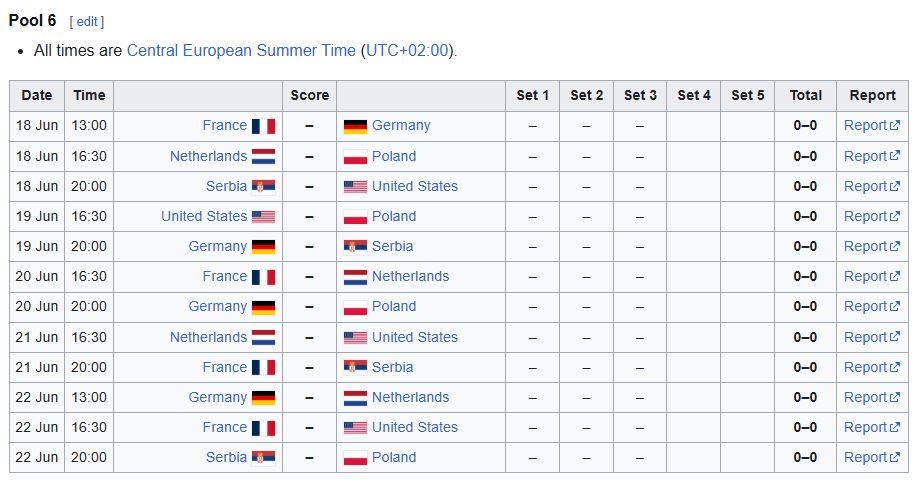Click the Germany flag in the 18 Jun 13:00 row
920x499 pixels.
point(355,126)
